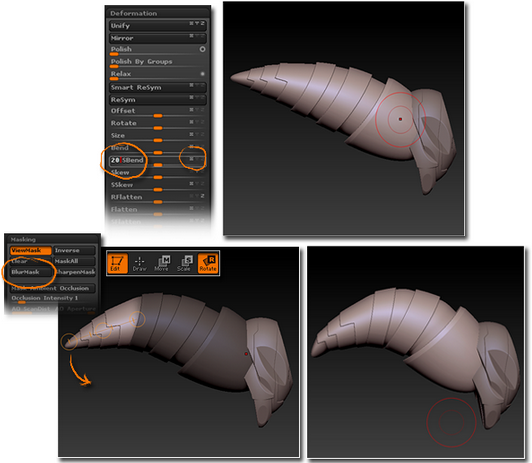Toggle the ViewMask button
532x463 pixels.
pyautogui.click(x=31, y=250)
